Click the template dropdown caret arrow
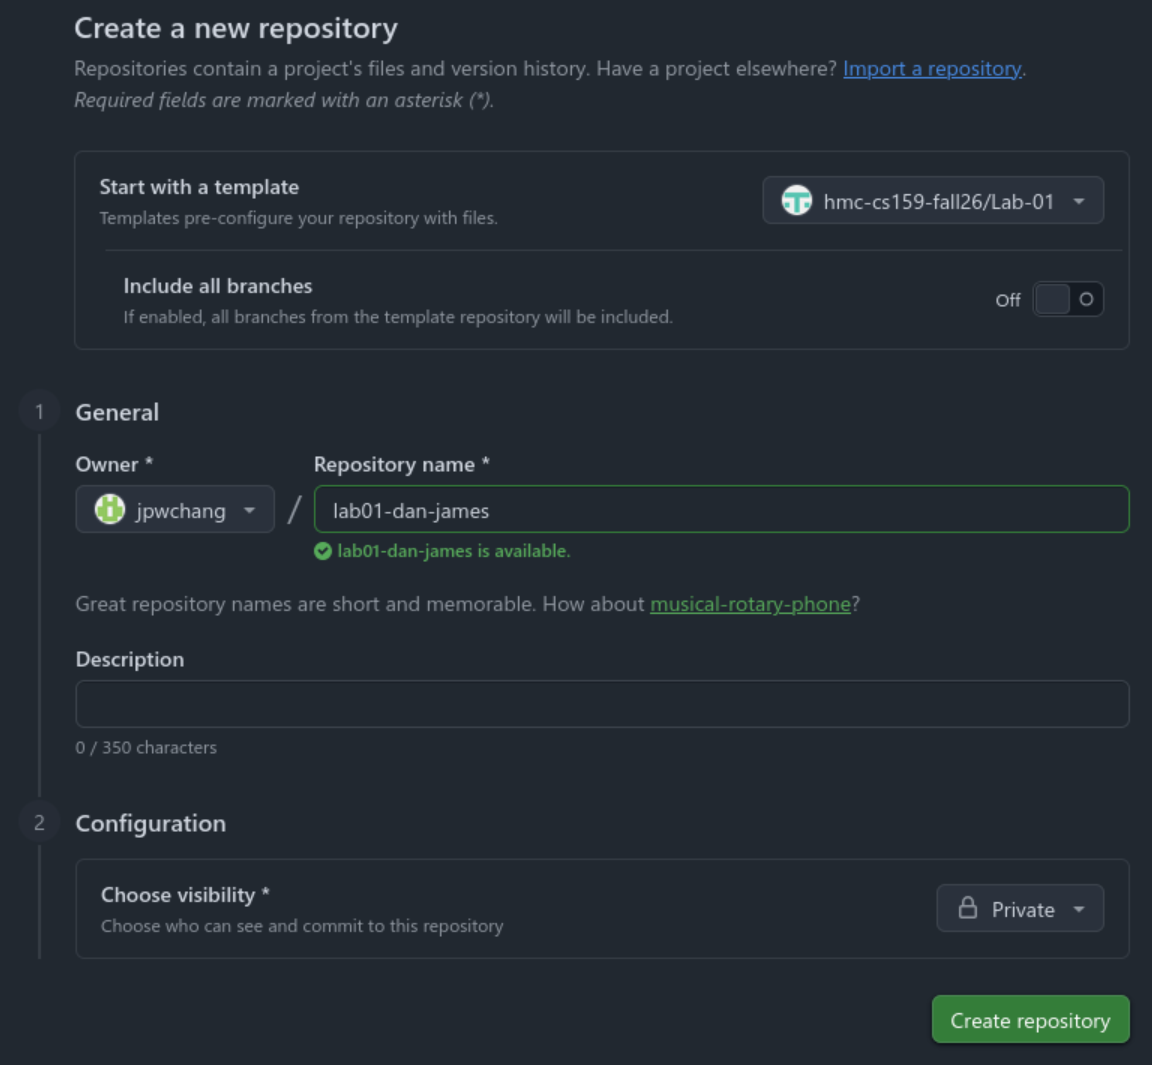Viewport: 1152px width, 1065px height. tap(1079, 201)
